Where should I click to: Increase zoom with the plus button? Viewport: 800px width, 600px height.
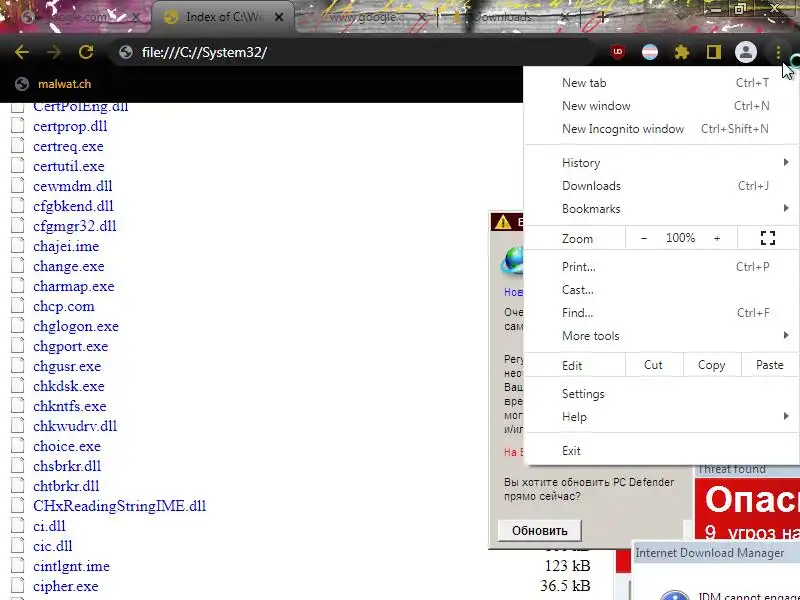click(x=717, y=238)
